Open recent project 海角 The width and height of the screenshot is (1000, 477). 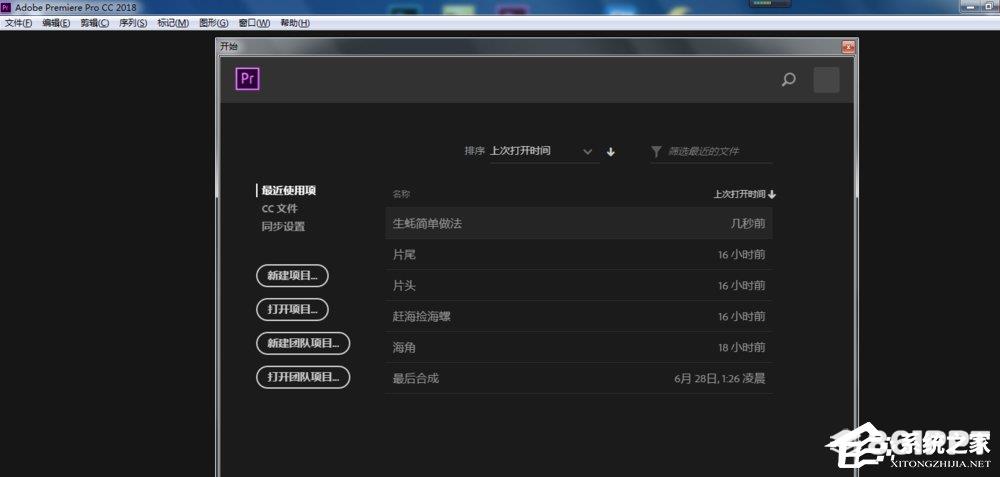click(x=579, y=347)
